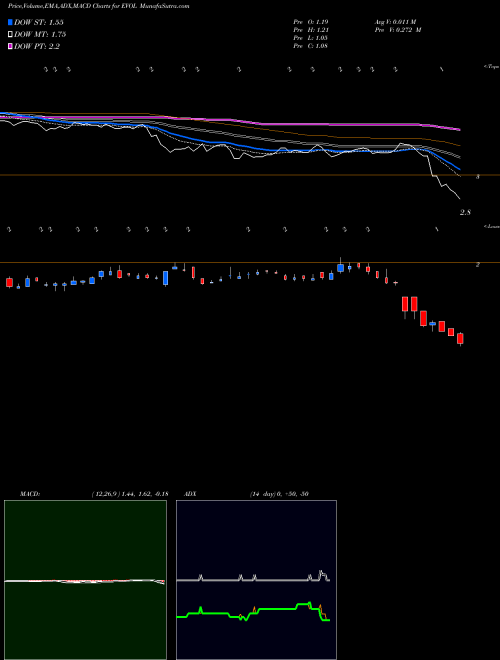Click the last red candlestick on the right
500x660 pixels.
pyautogui.click(x=460, y=338)
